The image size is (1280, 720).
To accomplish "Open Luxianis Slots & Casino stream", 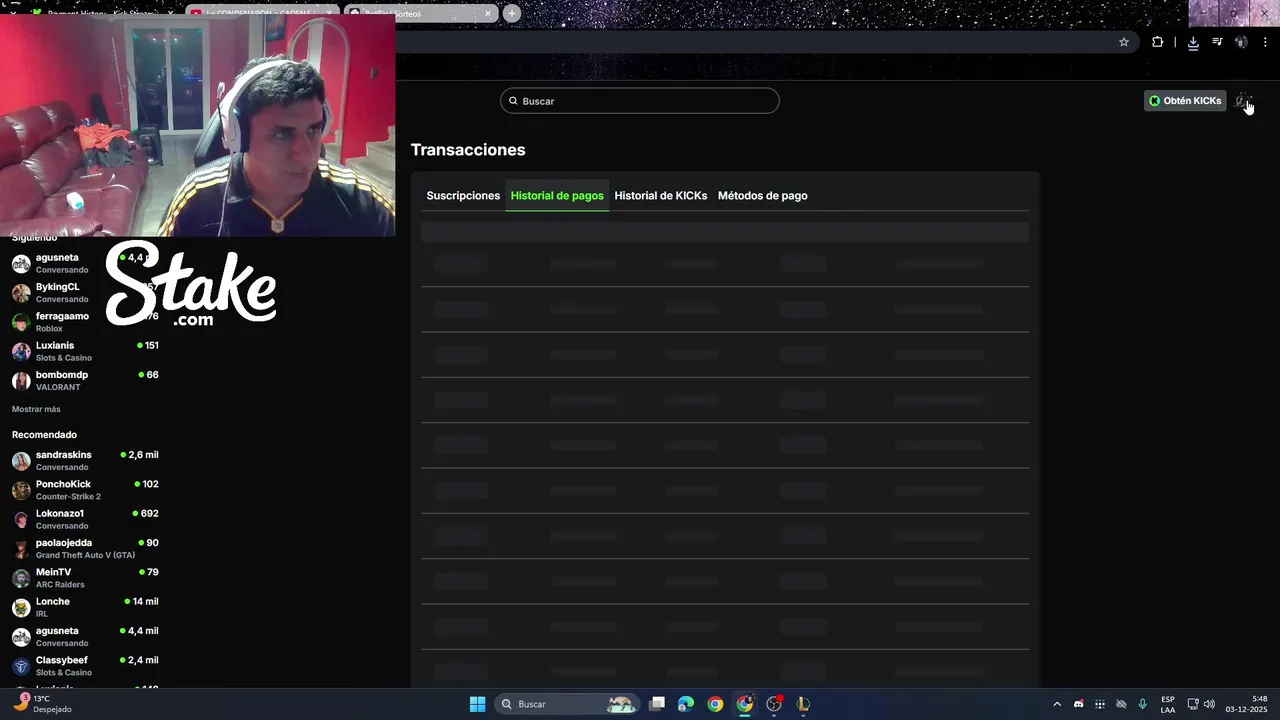I will pyautogui.click(x=85, y=351).
